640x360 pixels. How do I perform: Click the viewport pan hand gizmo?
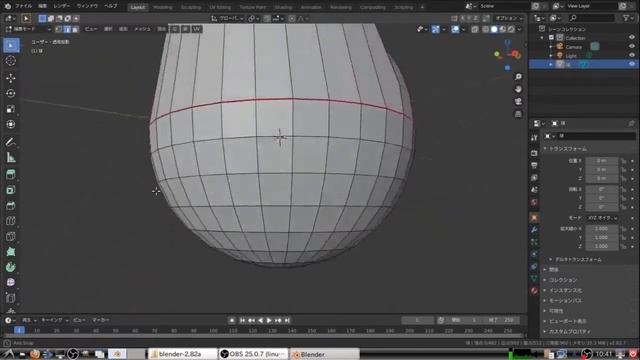tap(518, 89)
